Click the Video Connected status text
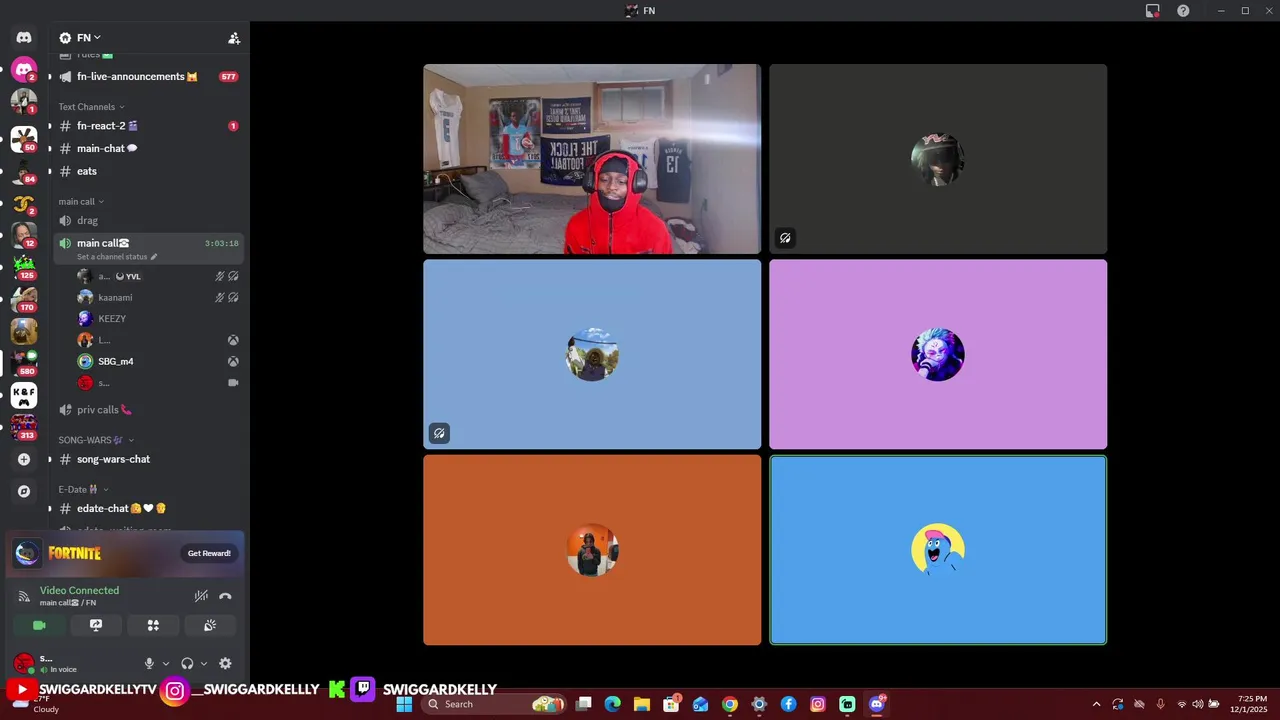The image size is (1280, 720). pyautogui.click(x=79, y=591)
